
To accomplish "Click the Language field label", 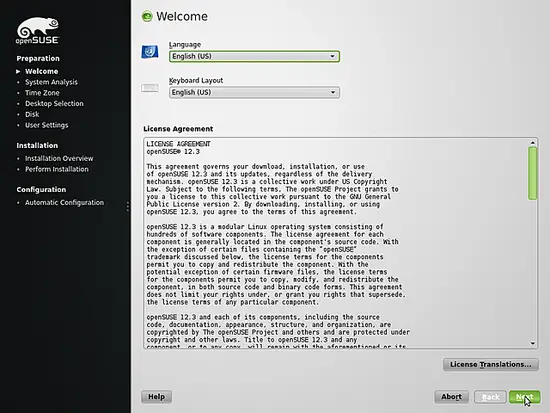I will click(185, 45).
